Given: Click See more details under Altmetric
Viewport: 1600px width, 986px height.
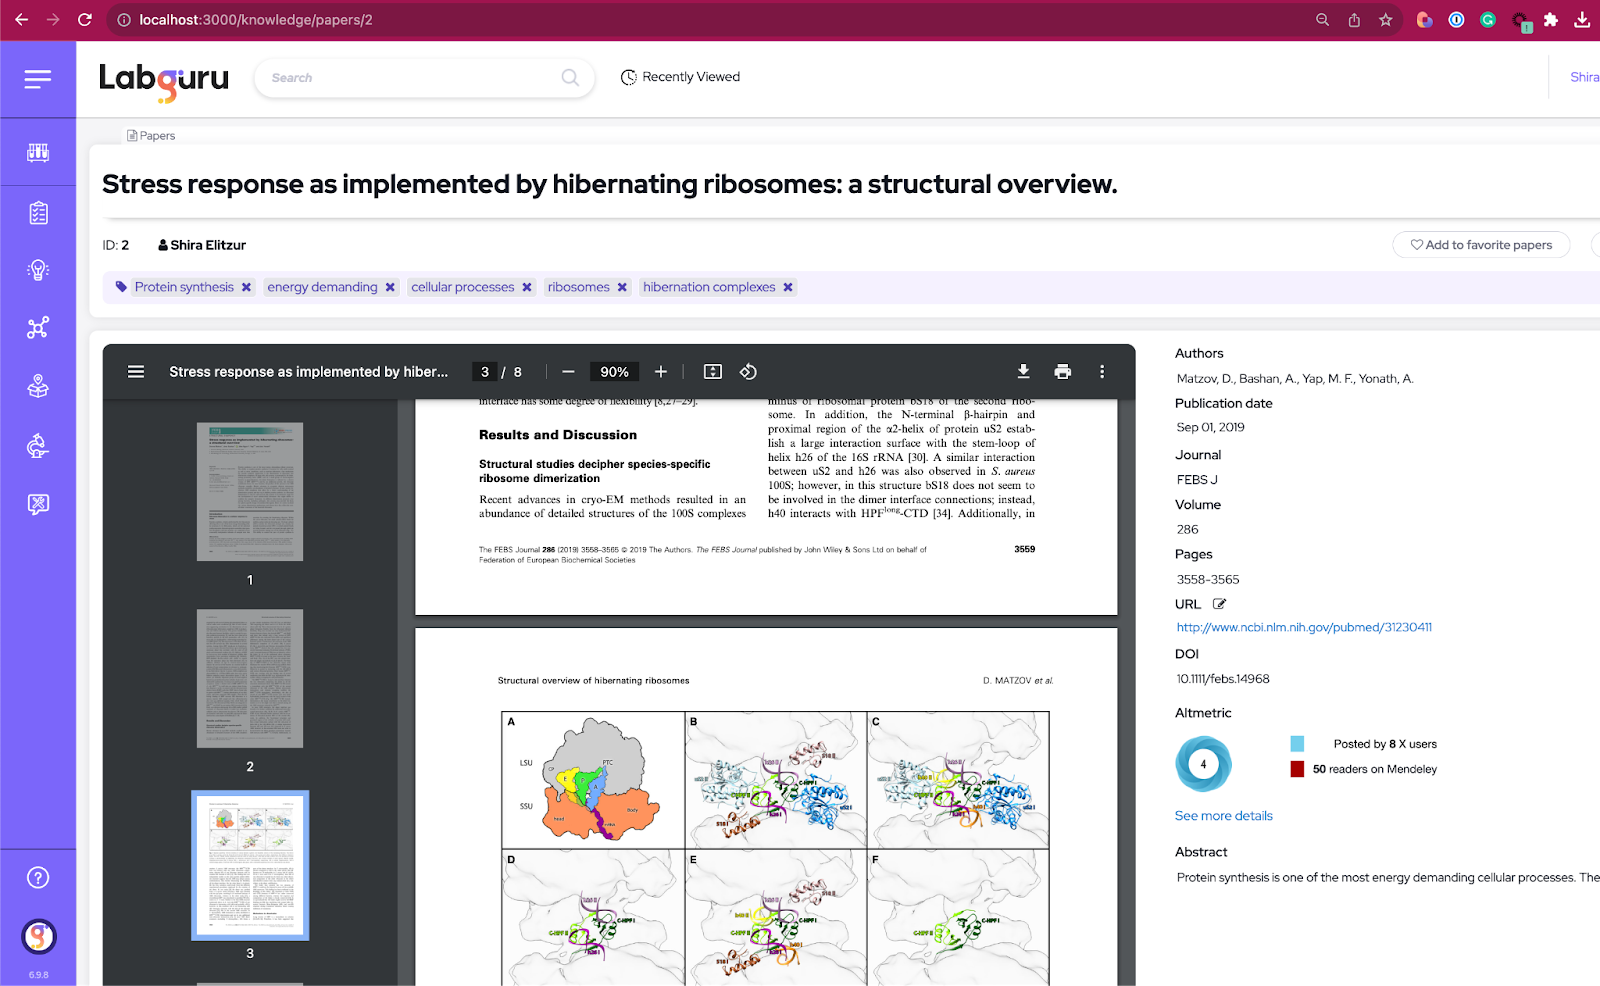Looking at the screenshot, I should [1223, 815].
